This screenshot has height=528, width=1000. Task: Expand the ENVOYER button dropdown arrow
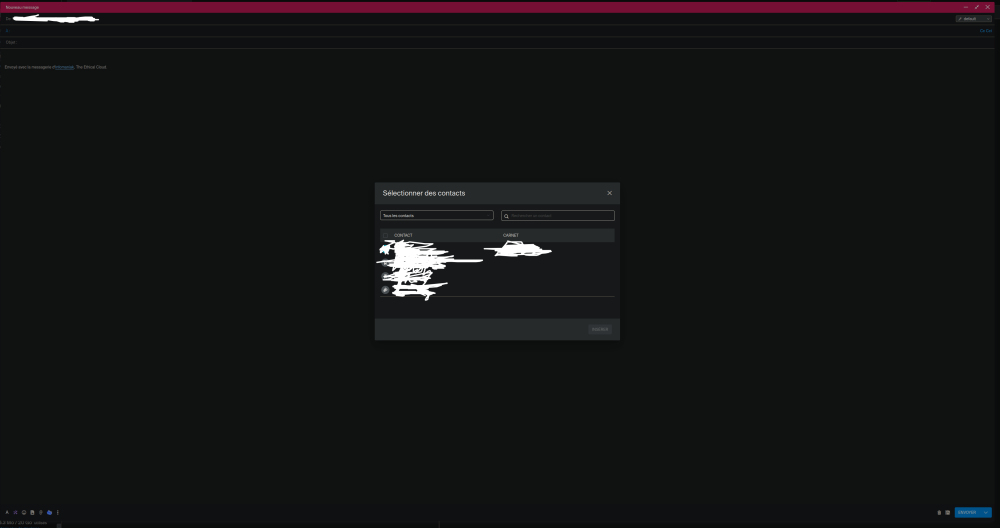point(986,513)
